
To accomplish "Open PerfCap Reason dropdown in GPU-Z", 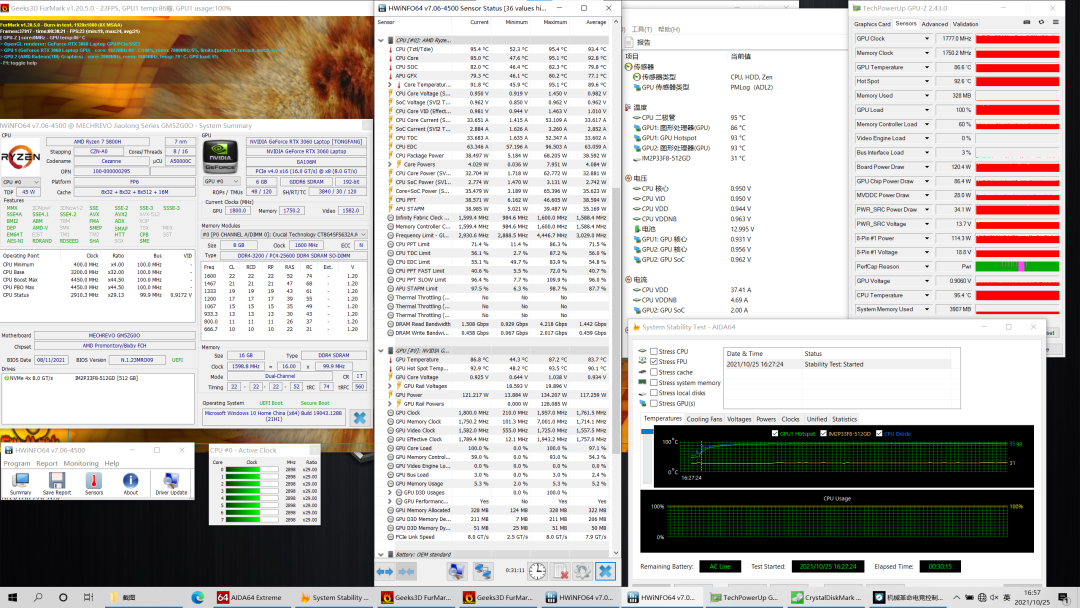I will tap(926, 266).
